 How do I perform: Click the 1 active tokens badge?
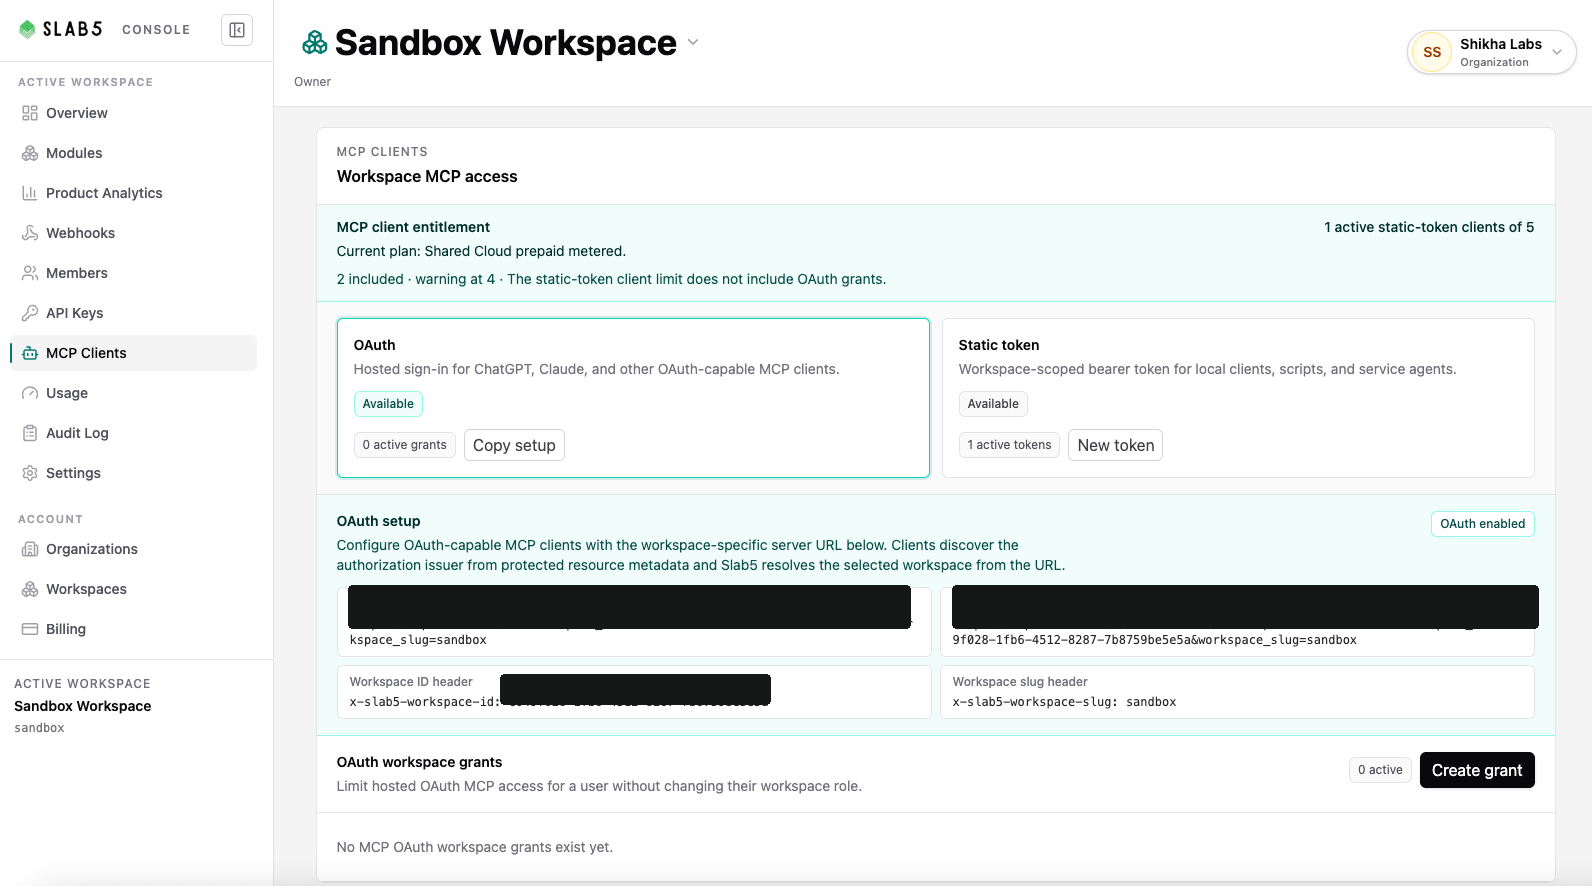(1009, 445)
